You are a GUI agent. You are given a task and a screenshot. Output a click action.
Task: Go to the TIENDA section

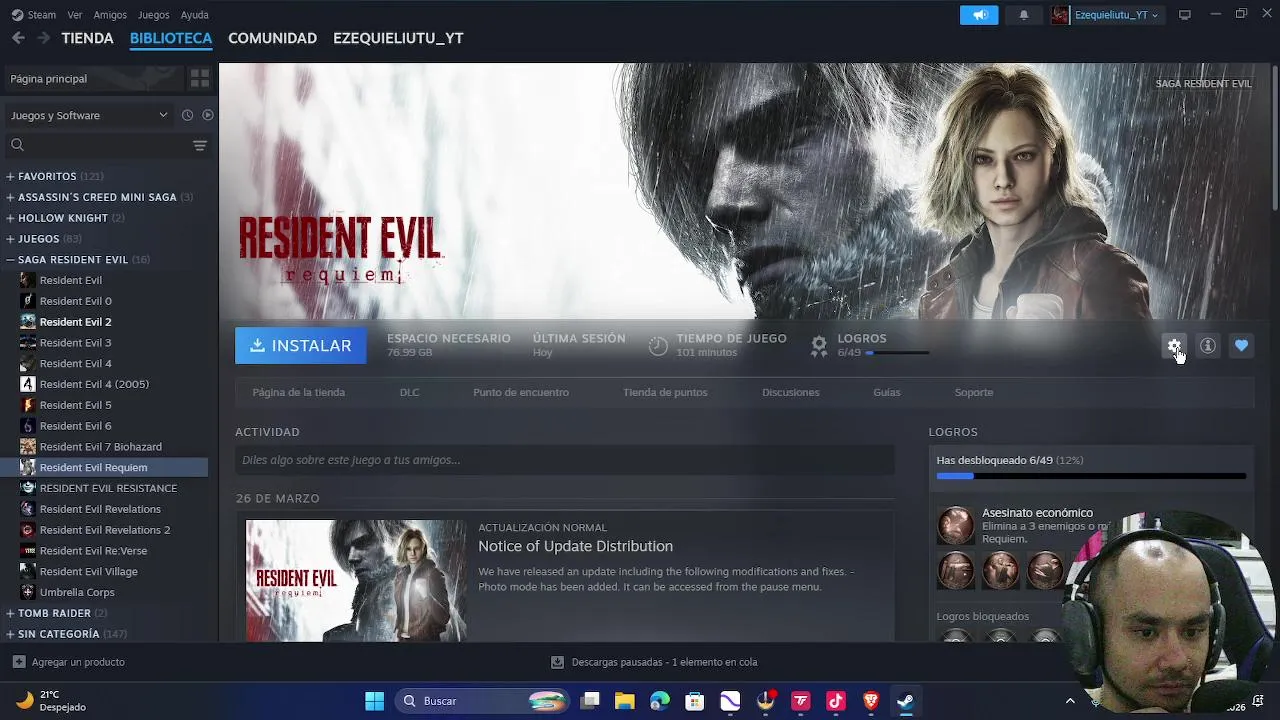88,38
